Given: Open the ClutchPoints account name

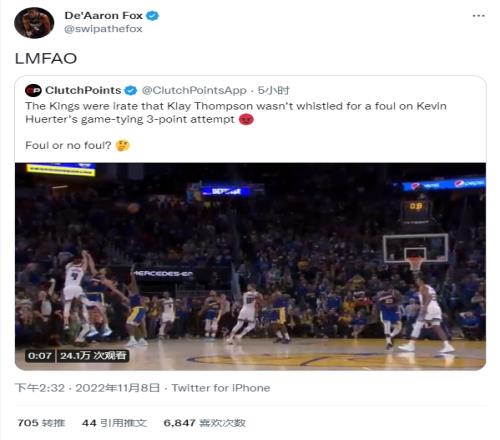Looking at the screenshot, I should (x=83, y=90).
